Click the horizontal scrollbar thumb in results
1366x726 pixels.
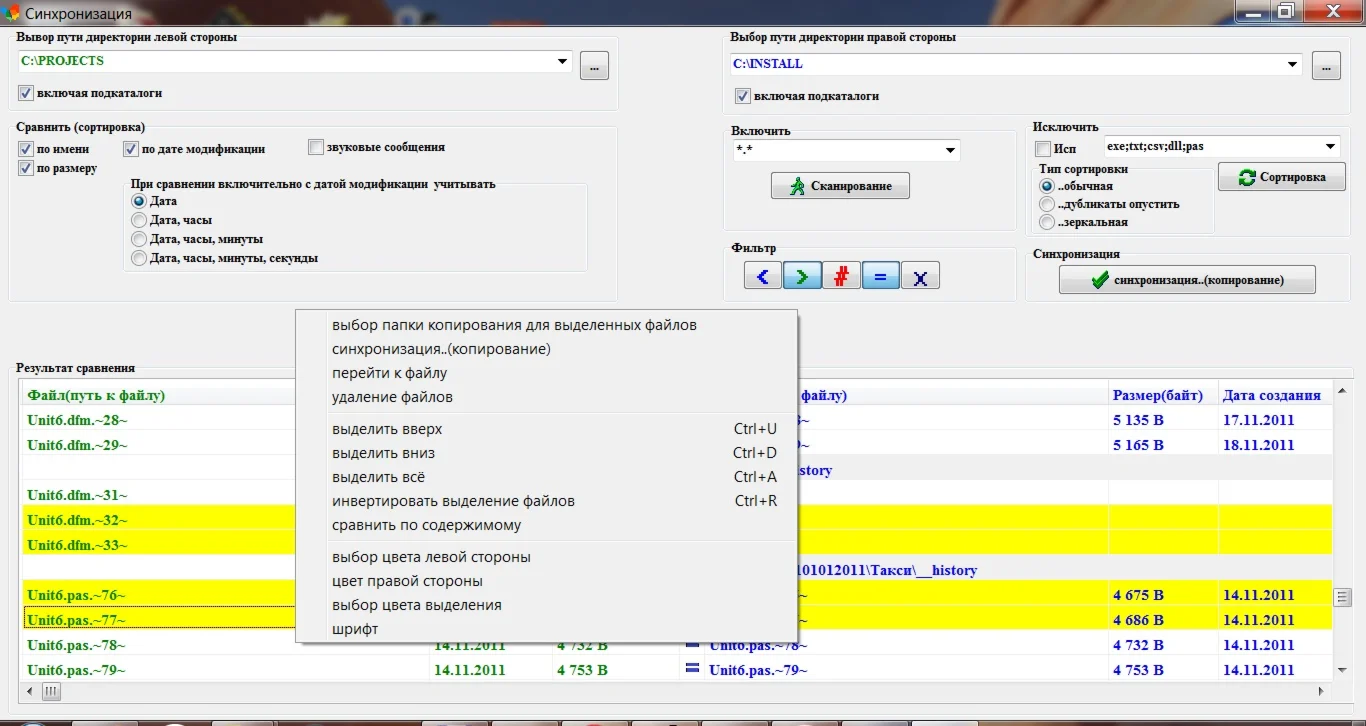(x=50, y=691)
